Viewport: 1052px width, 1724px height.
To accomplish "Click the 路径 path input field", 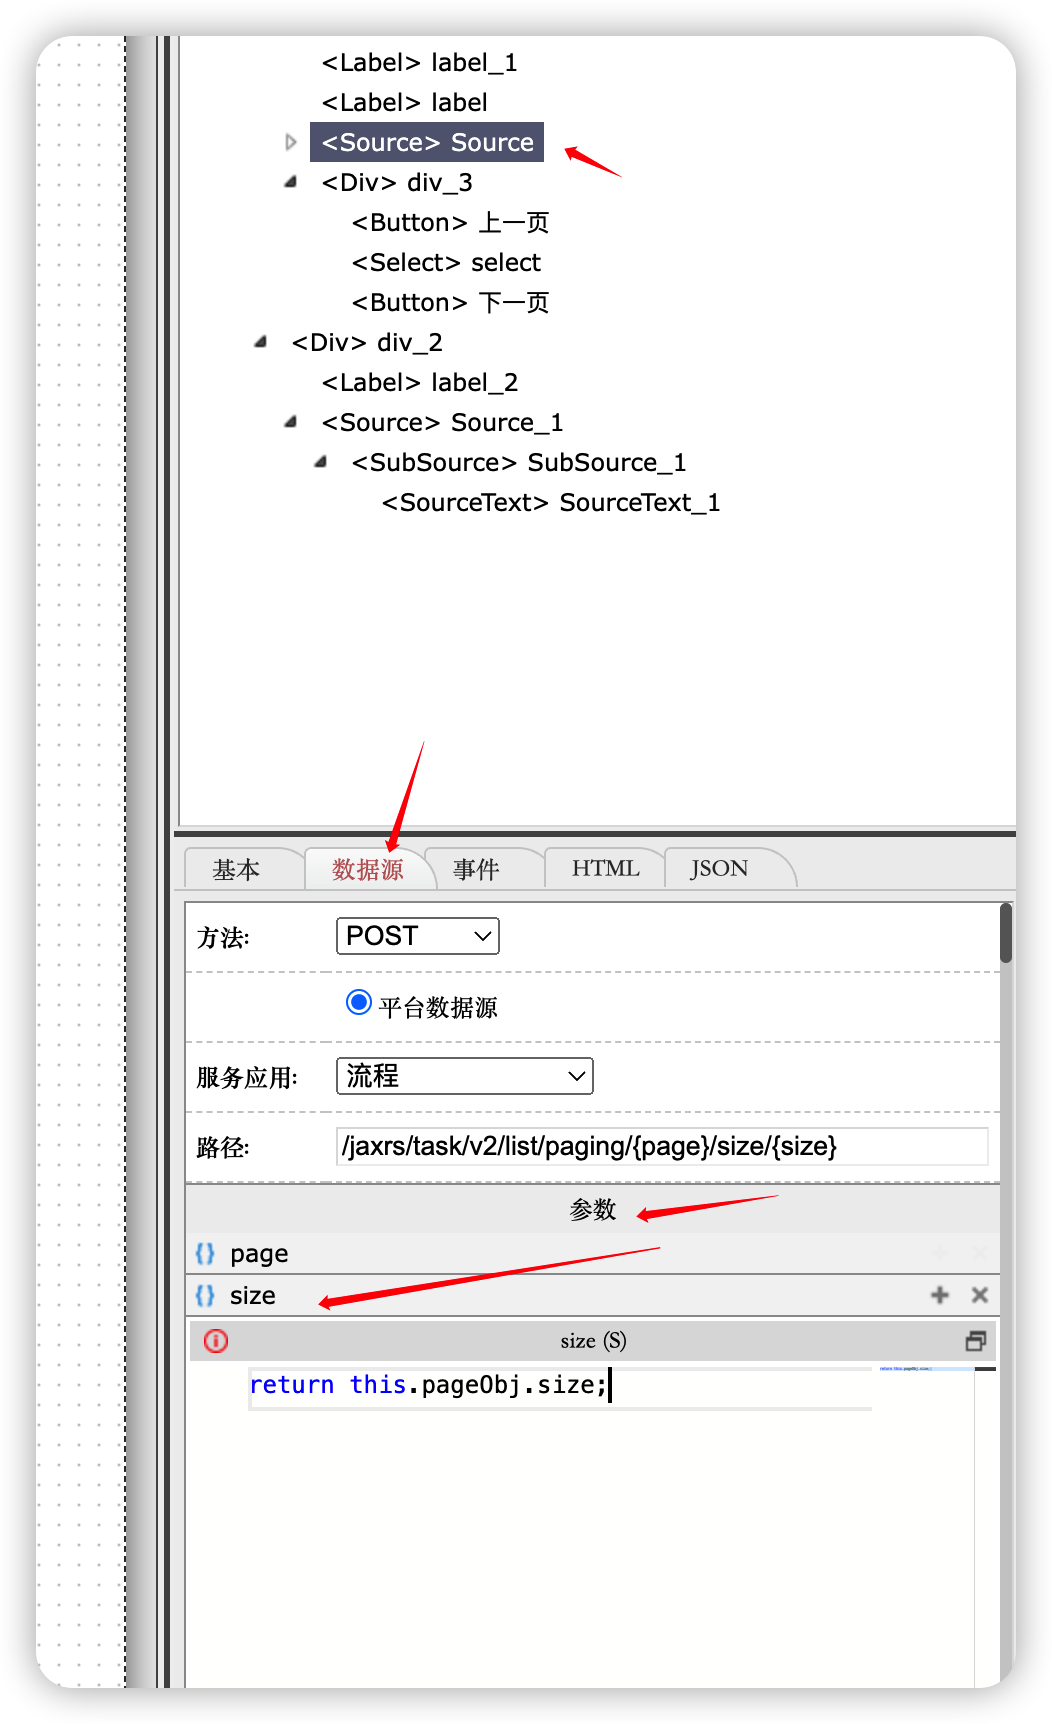I will (x=662, y=1146).
